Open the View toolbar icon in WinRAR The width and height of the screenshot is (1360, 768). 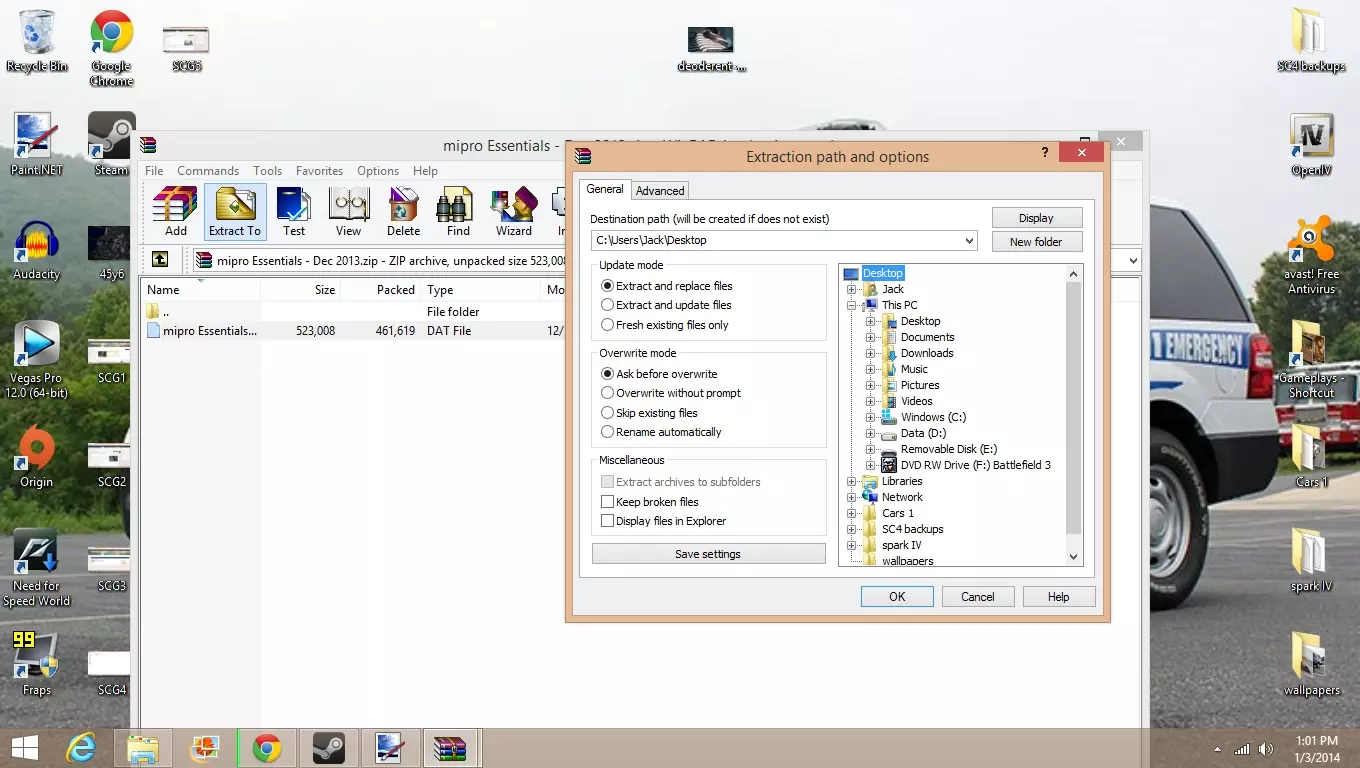pos(348,211)
